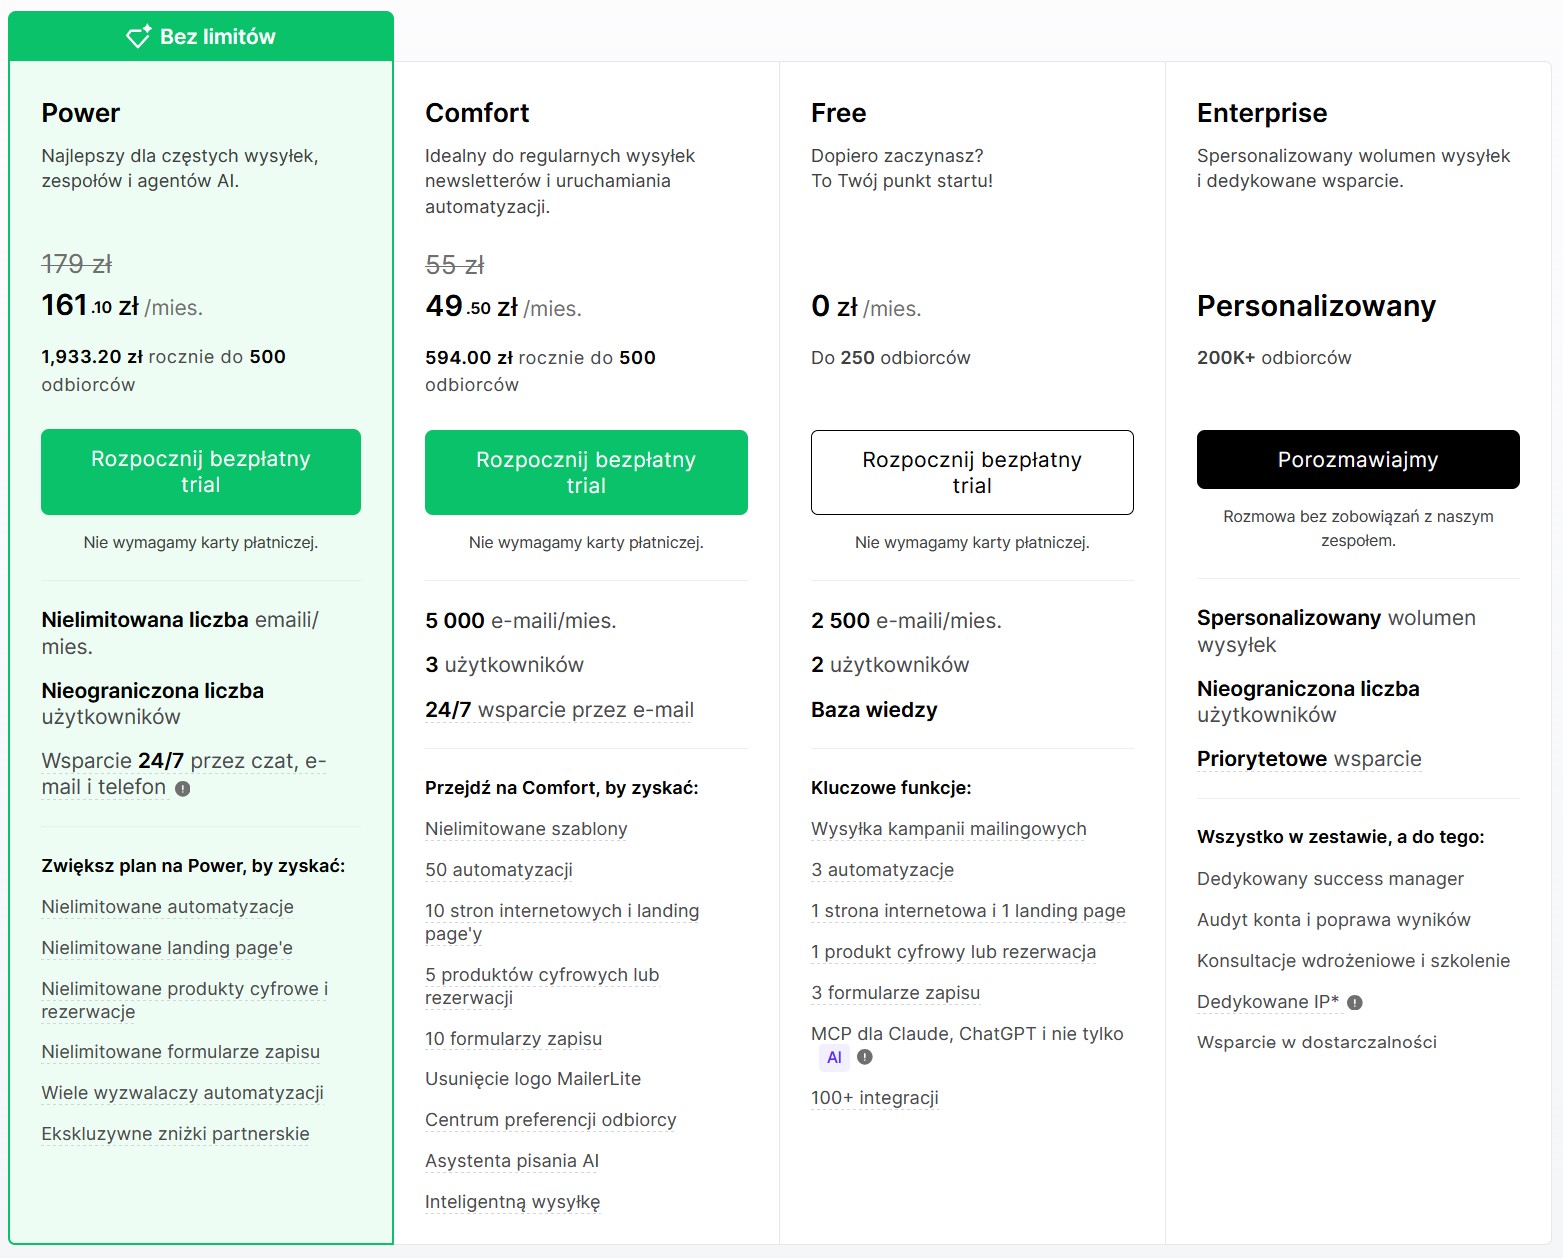Click 3 formularze zapisu feature

coord(896,993)
